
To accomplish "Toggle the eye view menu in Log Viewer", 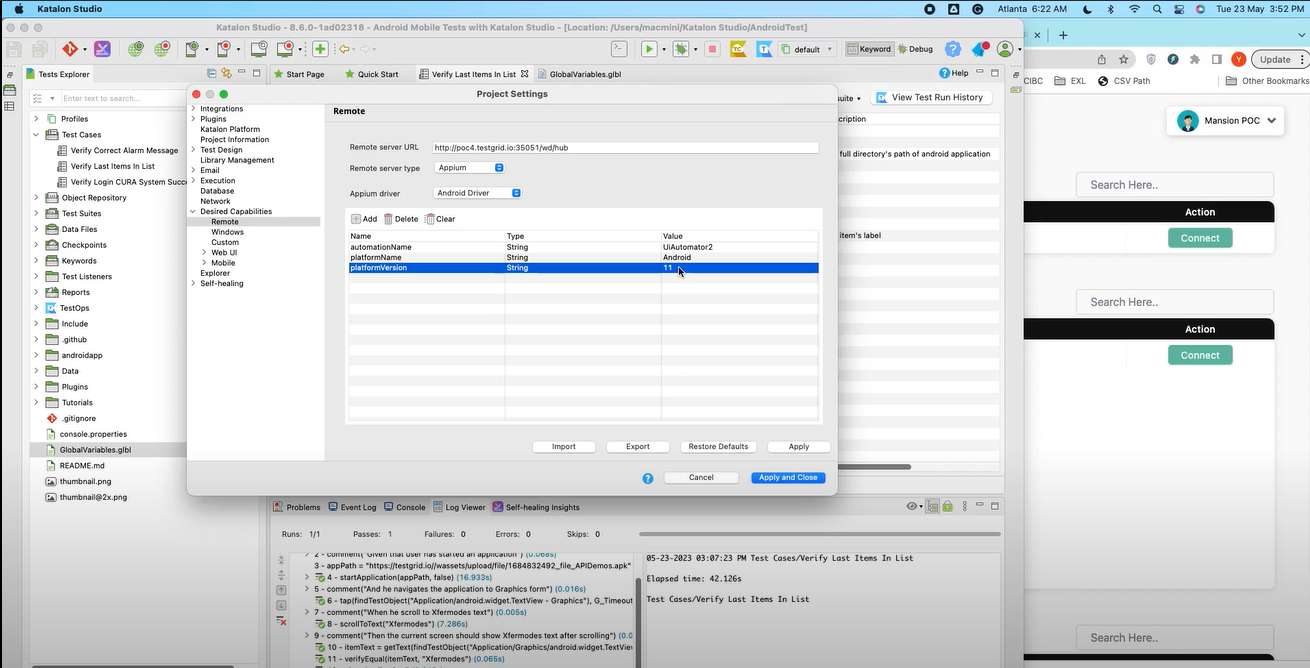I will pos(914,507).
